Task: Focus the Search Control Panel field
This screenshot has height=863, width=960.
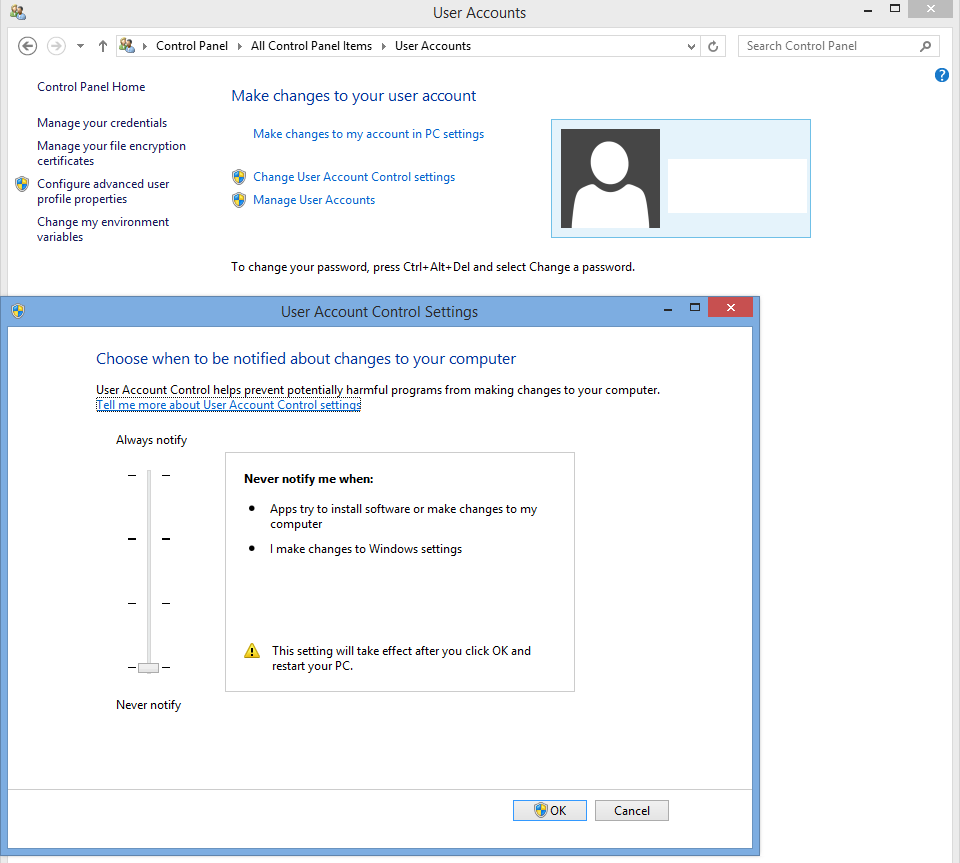Action: click(838, 46)
